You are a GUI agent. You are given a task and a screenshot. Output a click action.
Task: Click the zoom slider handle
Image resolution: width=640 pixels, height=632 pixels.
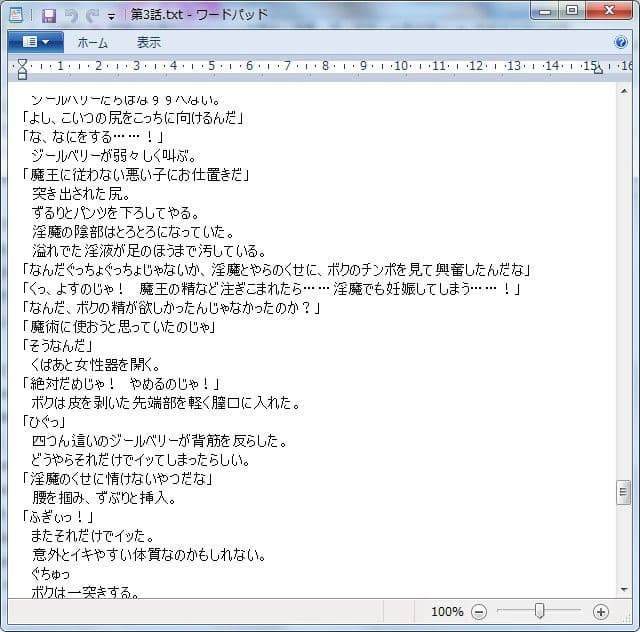pyautogui.click(x=539, y=611)
